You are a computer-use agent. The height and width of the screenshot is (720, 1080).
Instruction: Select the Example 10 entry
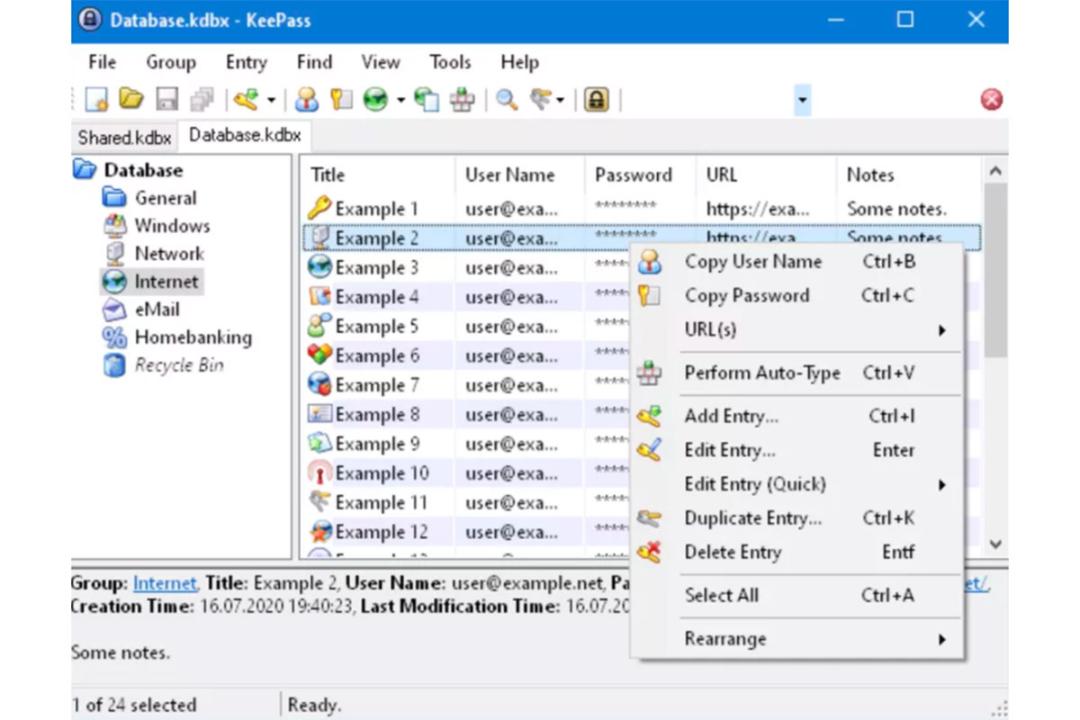381,473
